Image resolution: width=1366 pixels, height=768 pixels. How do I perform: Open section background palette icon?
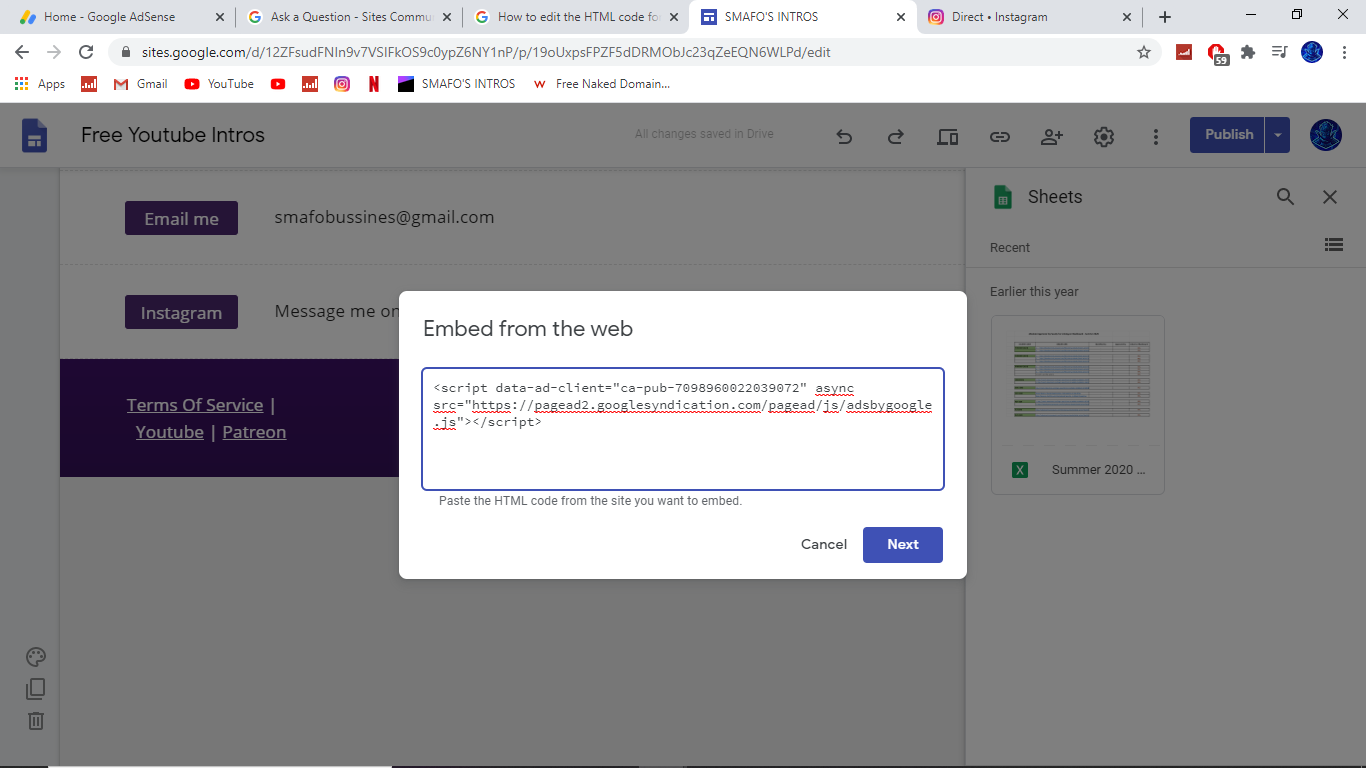(x=36, y=657)
